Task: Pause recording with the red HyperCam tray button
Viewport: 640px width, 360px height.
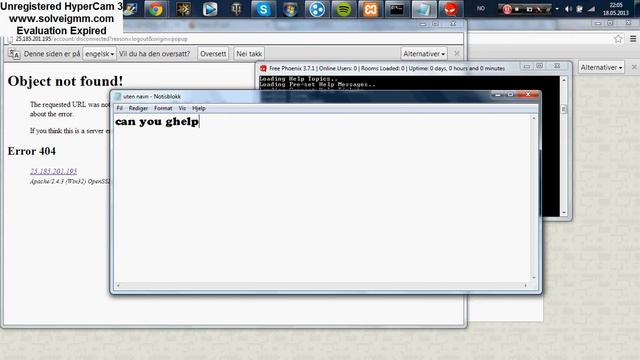Action: pyautogui.click(x=507, y=9)
